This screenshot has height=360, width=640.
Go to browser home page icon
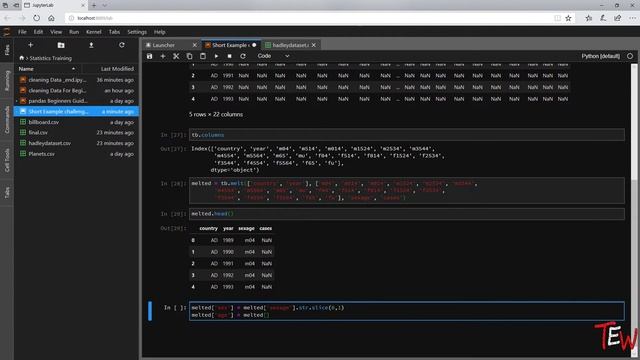coord(51,18)
